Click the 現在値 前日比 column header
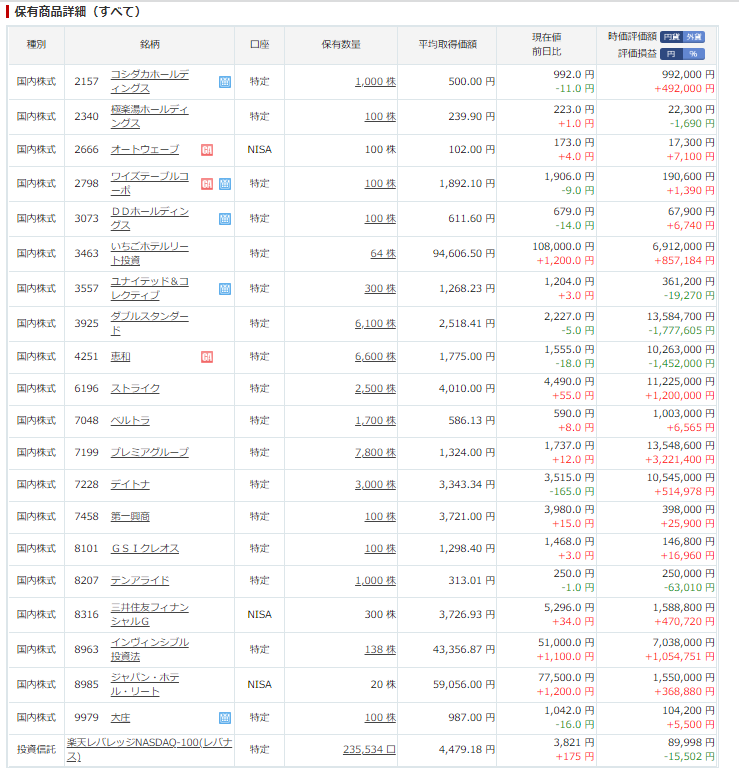739x773 pixels. tap(546, 44)
